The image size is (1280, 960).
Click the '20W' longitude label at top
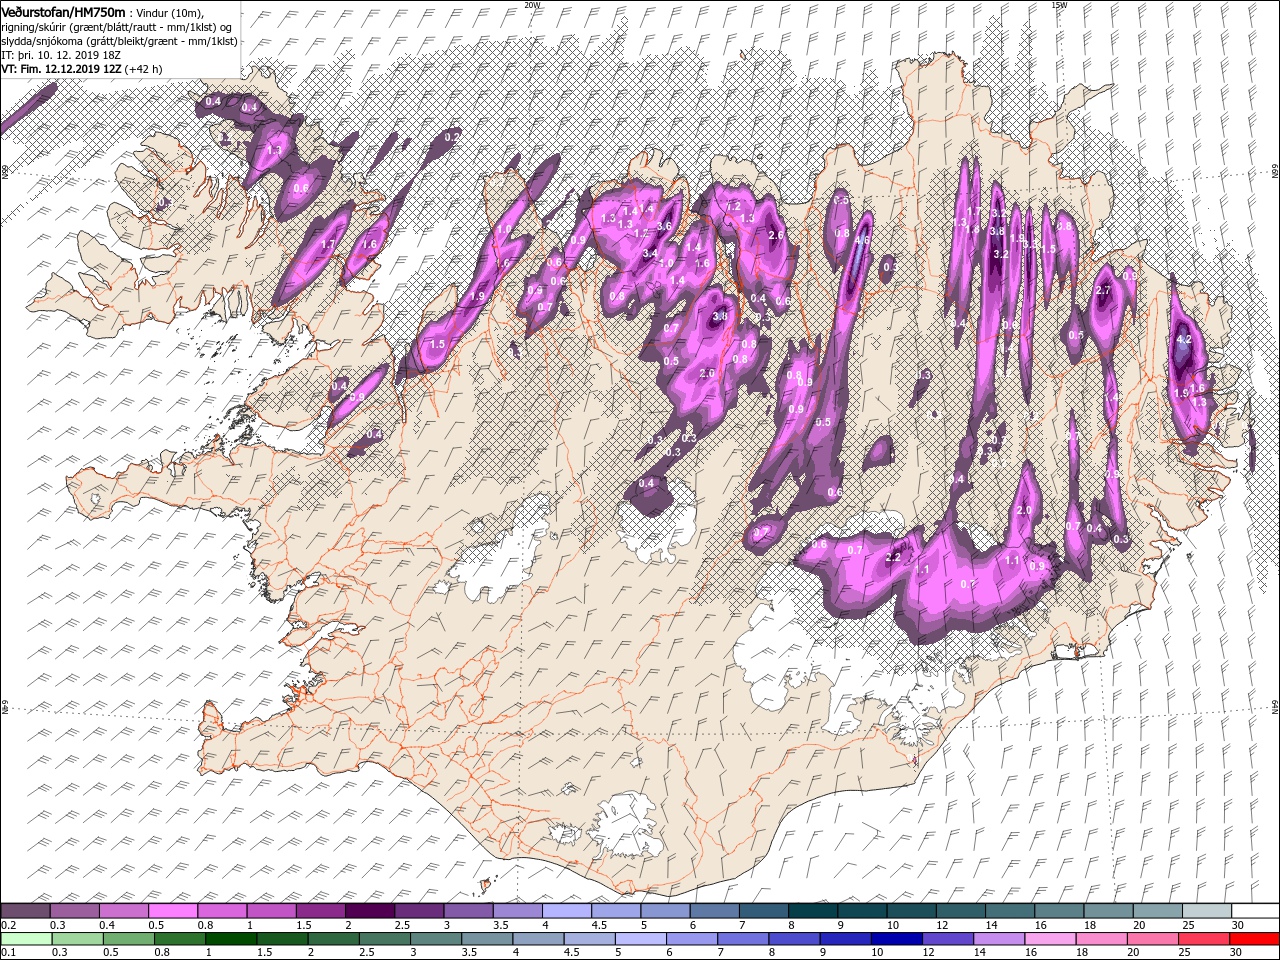(532, 5)
